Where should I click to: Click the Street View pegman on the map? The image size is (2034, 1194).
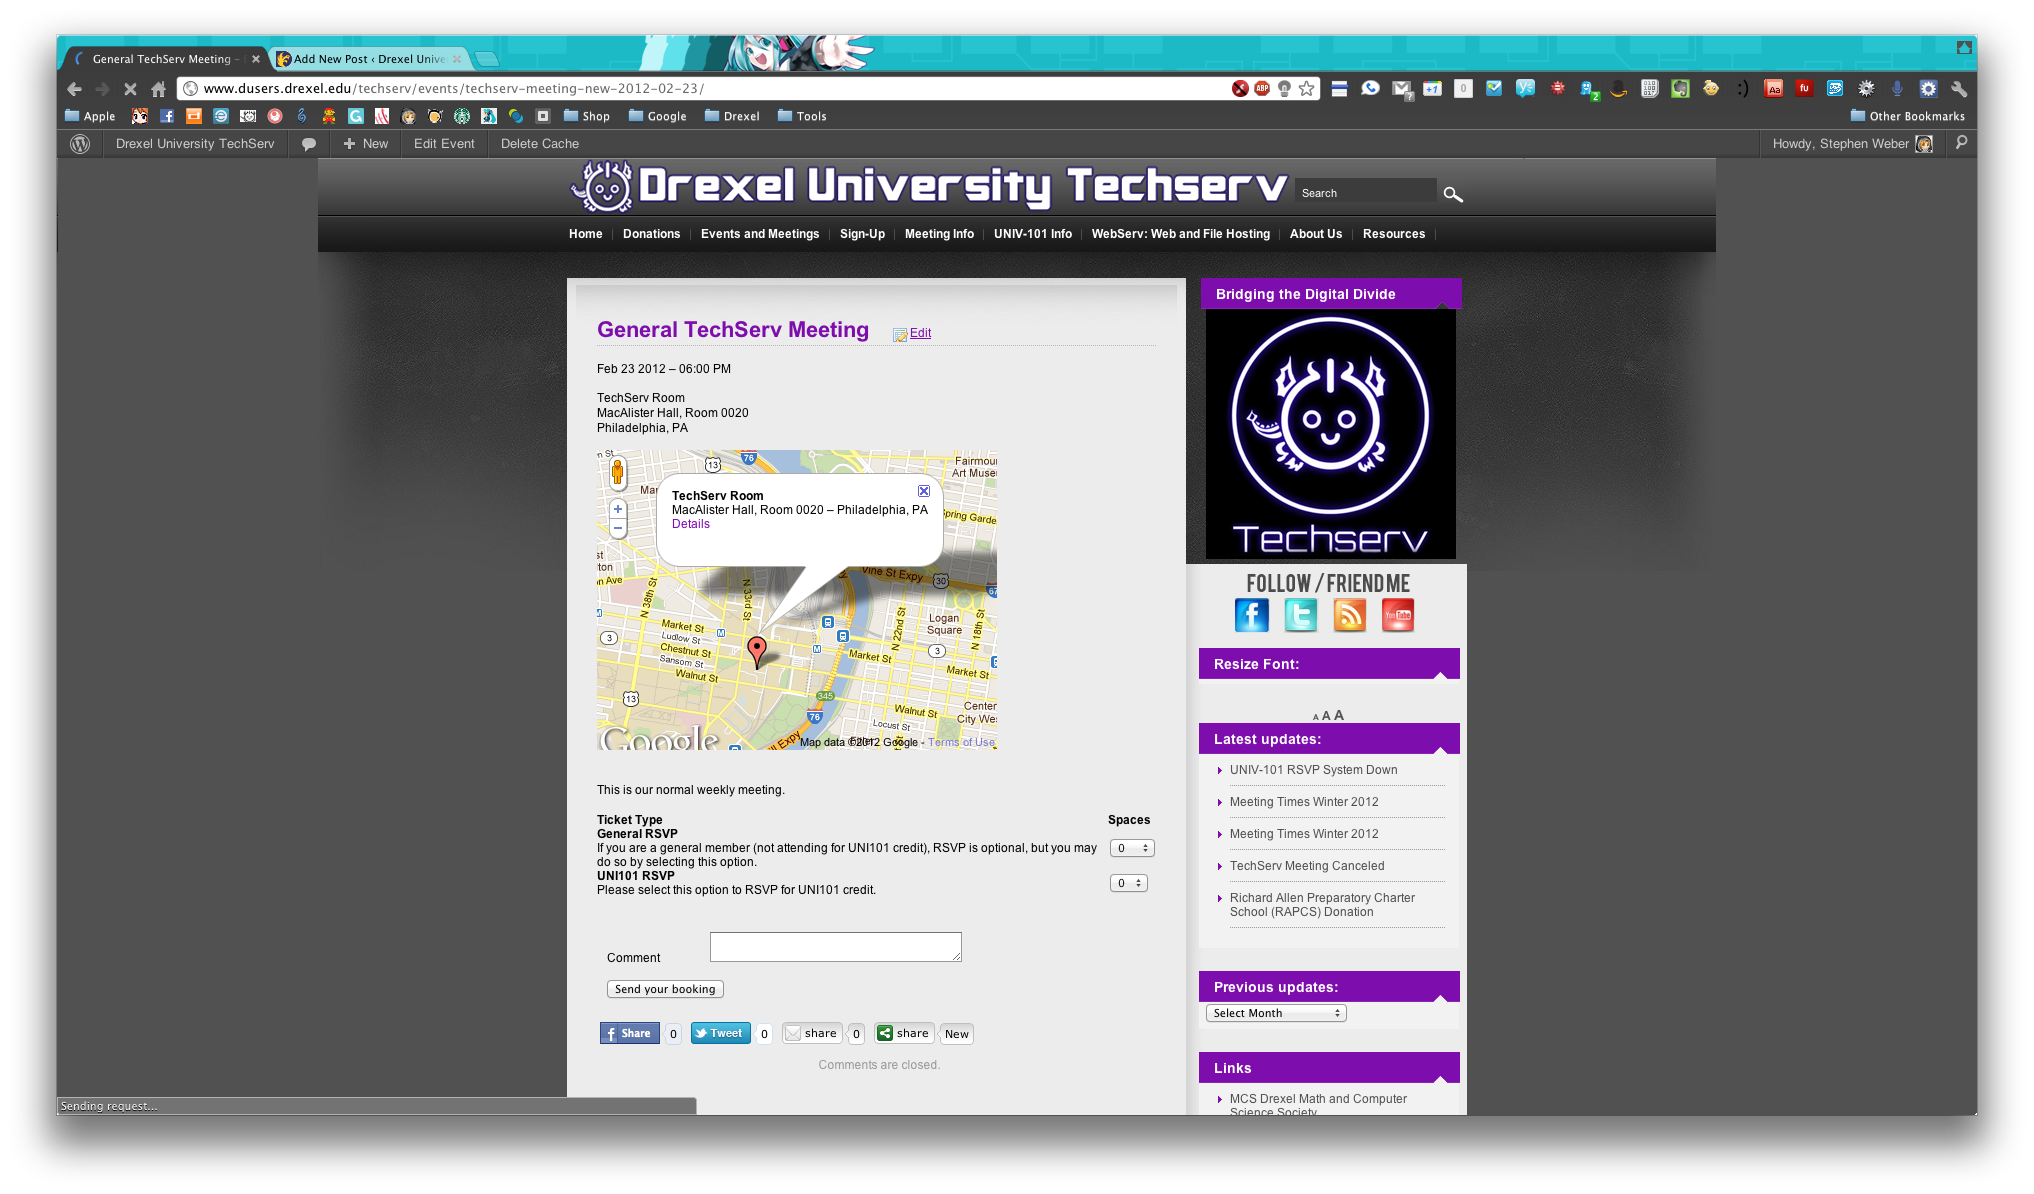coord(618,472)
